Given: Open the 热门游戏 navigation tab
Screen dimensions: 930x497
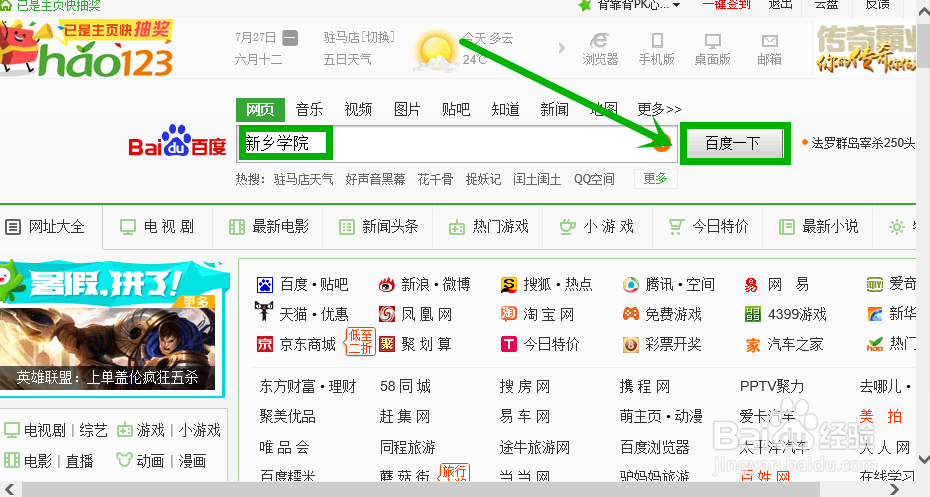Looking at the screenshot, I should coord(489,227).
